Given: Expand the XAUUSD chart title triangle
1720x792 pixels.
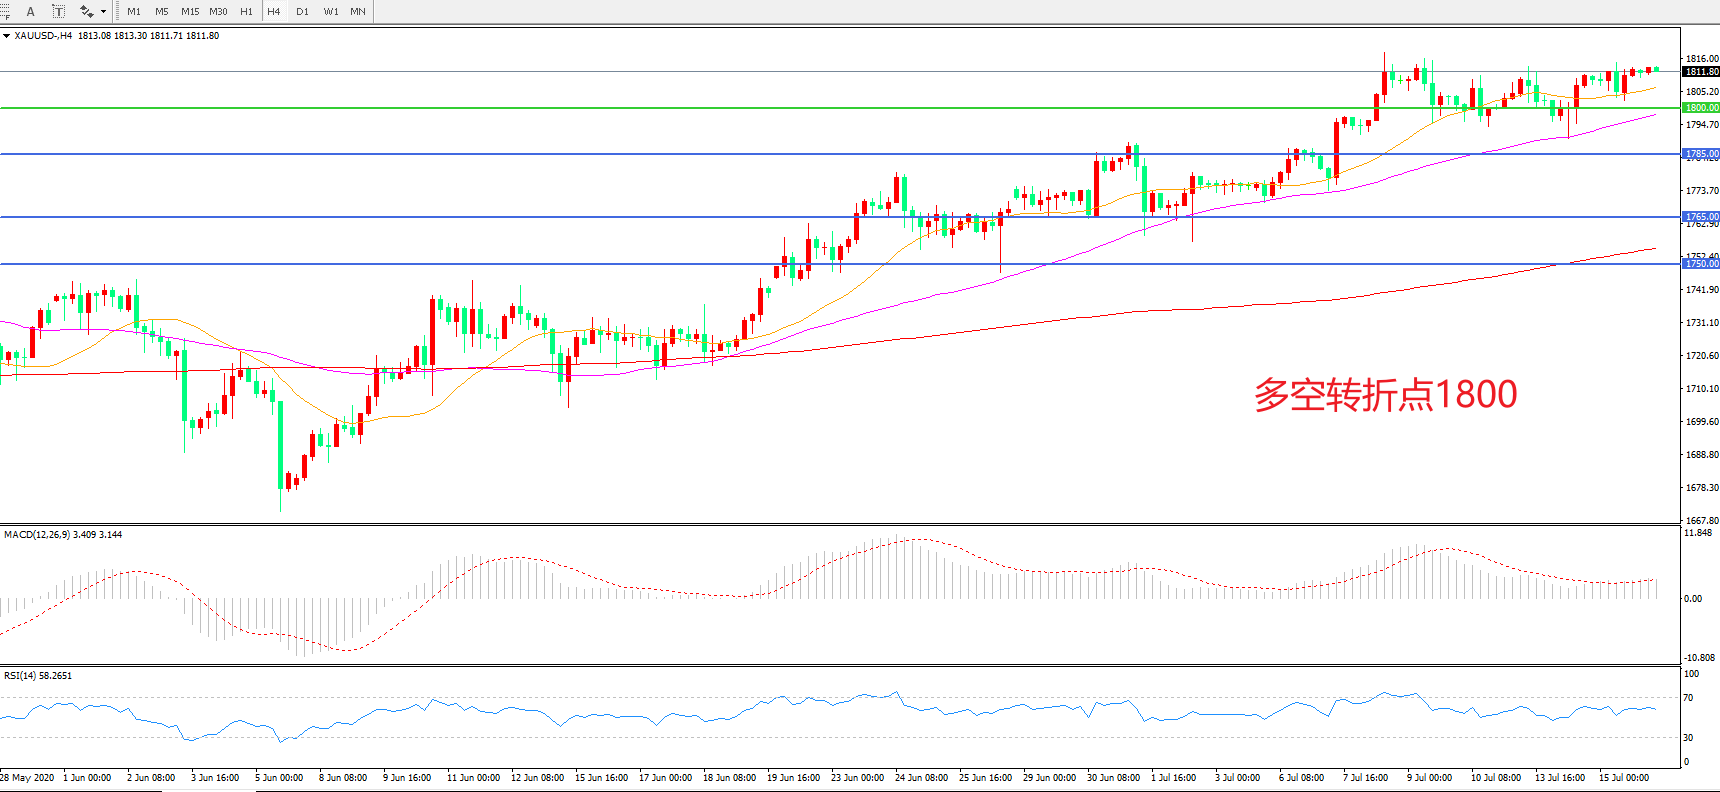Looking at the screenshot, I should tap(6, 36).
